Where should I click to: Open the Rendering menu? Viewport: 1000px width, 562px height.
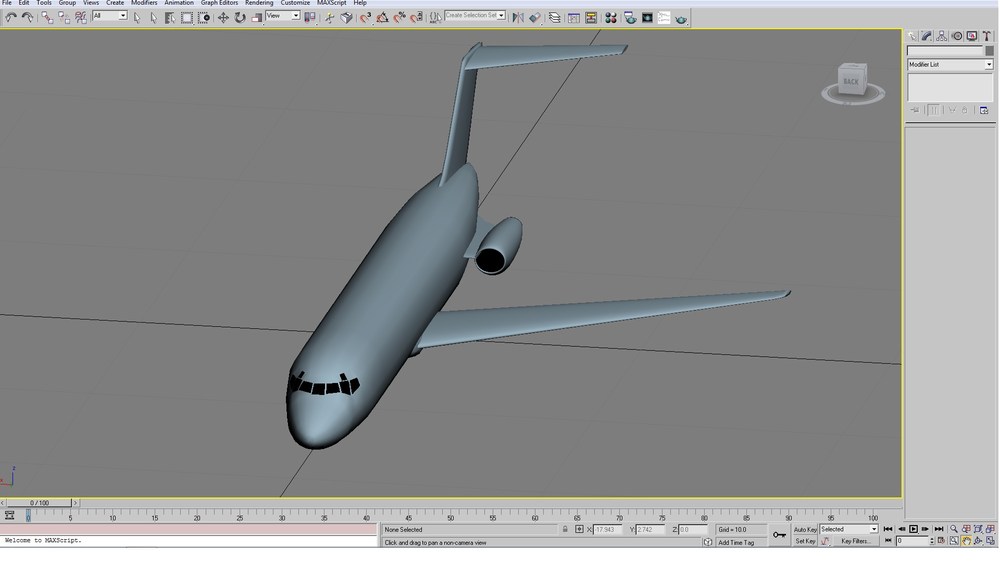[259, 3]
